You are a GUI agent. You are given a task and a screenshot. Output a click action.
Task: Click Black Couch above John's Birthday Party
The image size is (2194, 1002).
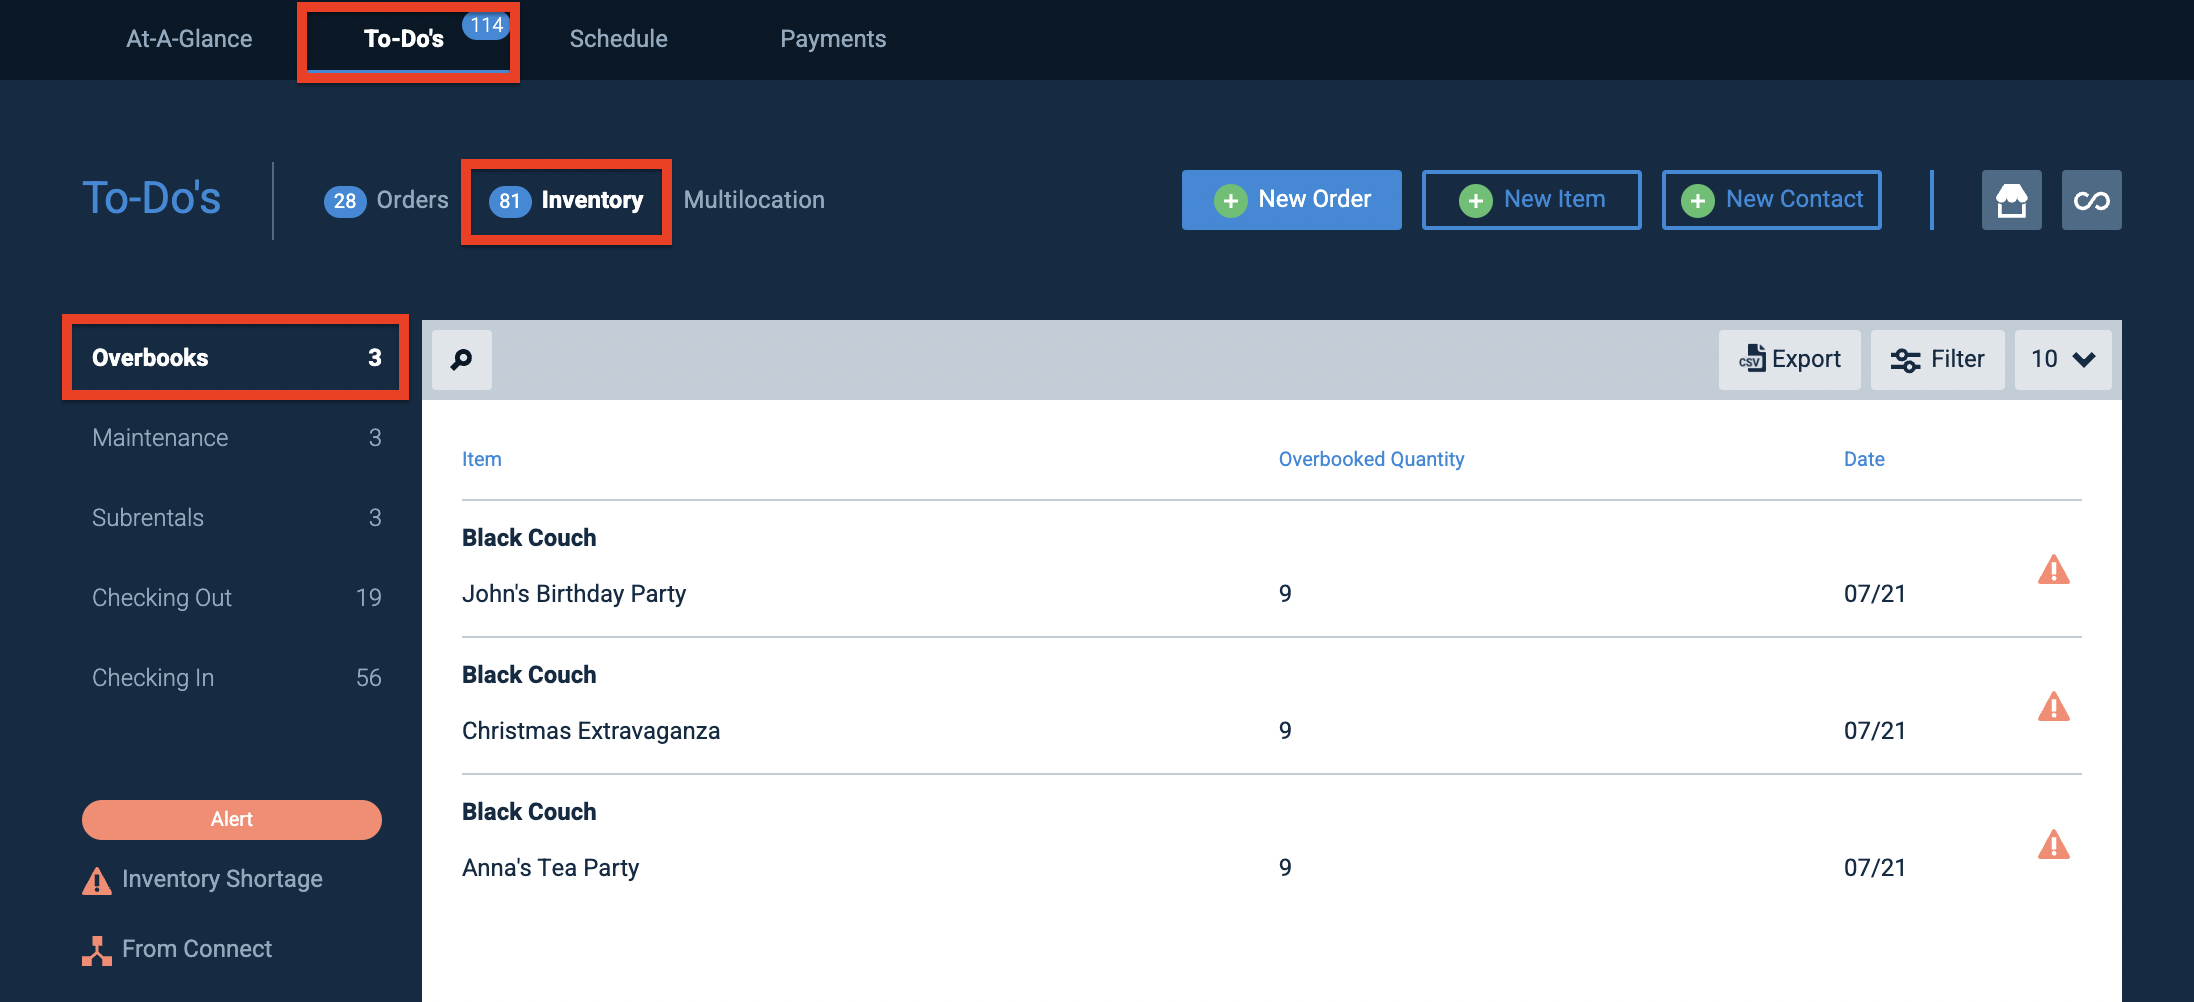(x=529, y=538)
